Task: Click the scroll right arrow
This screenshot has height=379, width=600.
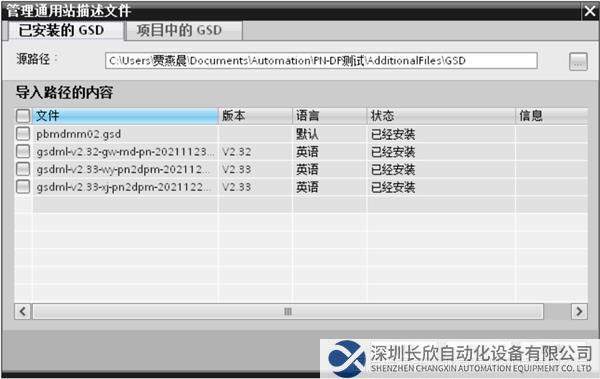Action: pyautogui.click(x=579, y=311)
